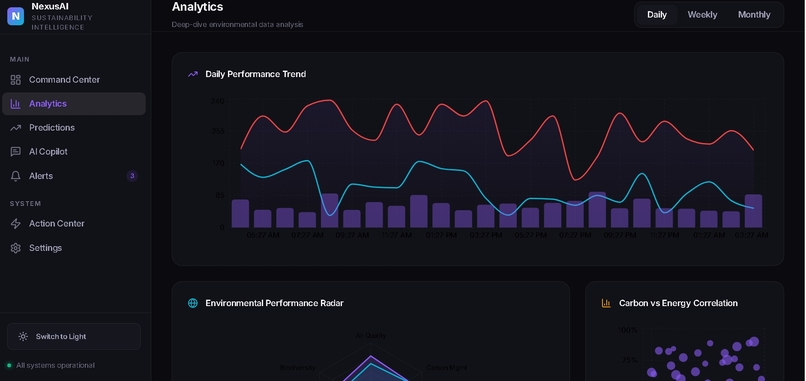
Task: Open the Action Center page
Action: click(74, 224)
